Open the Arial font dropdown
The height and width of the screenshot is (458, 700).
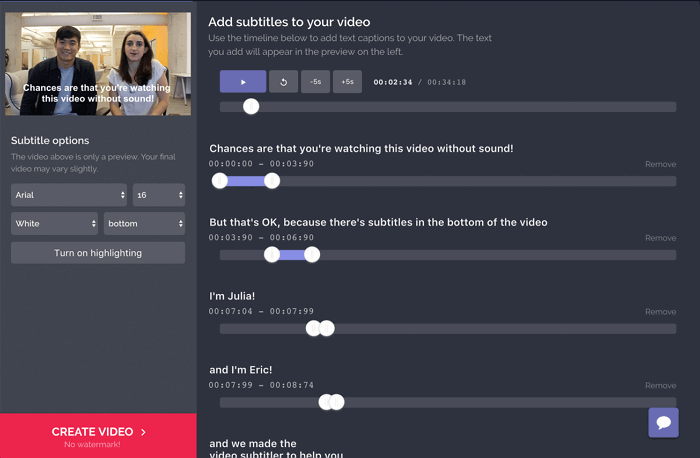(70, 195)
